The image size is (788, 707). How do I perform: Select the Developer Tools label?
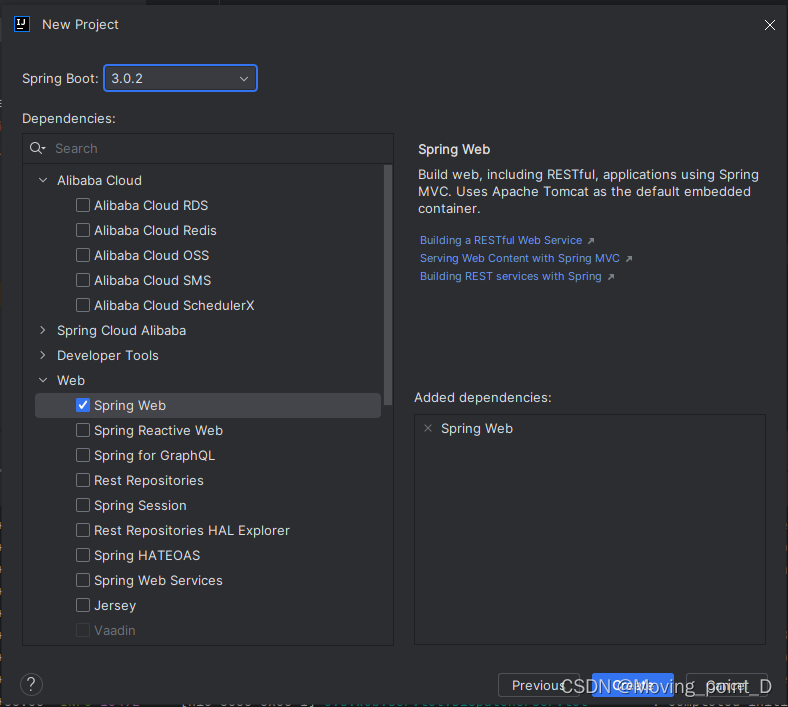point(108,355)
